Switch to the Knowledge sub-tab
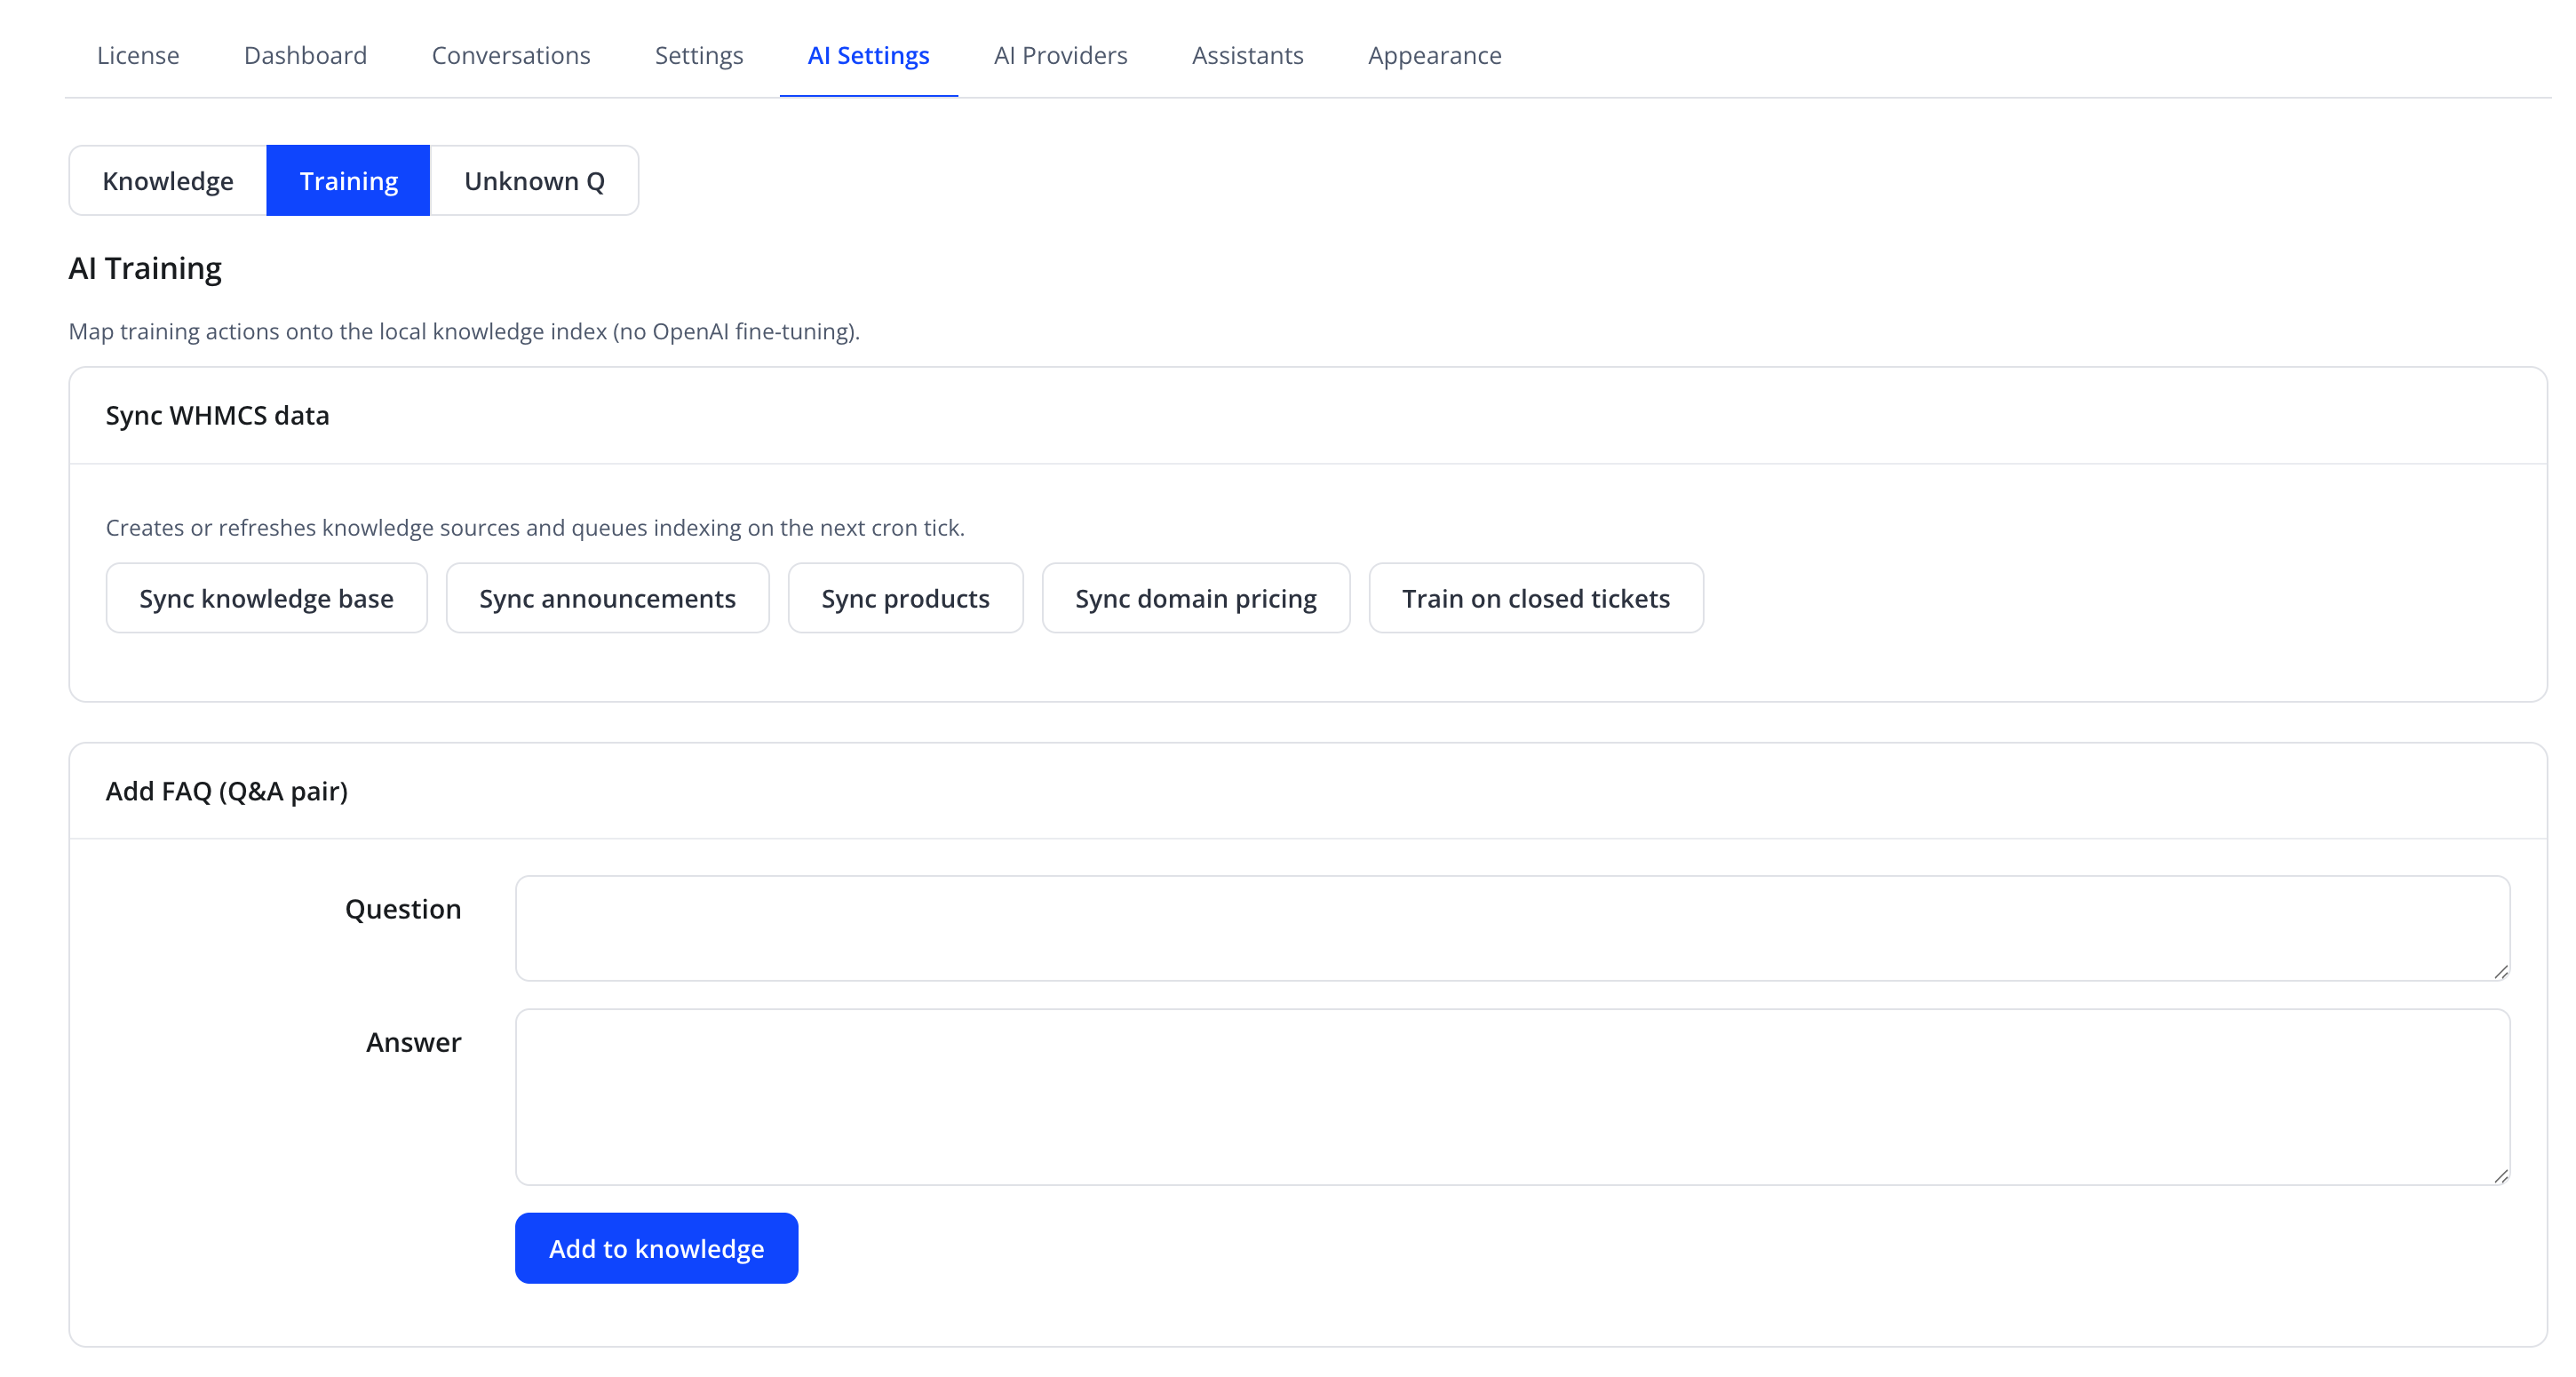This screenshot has width=2576, height=1377. [x=168, y=181]
